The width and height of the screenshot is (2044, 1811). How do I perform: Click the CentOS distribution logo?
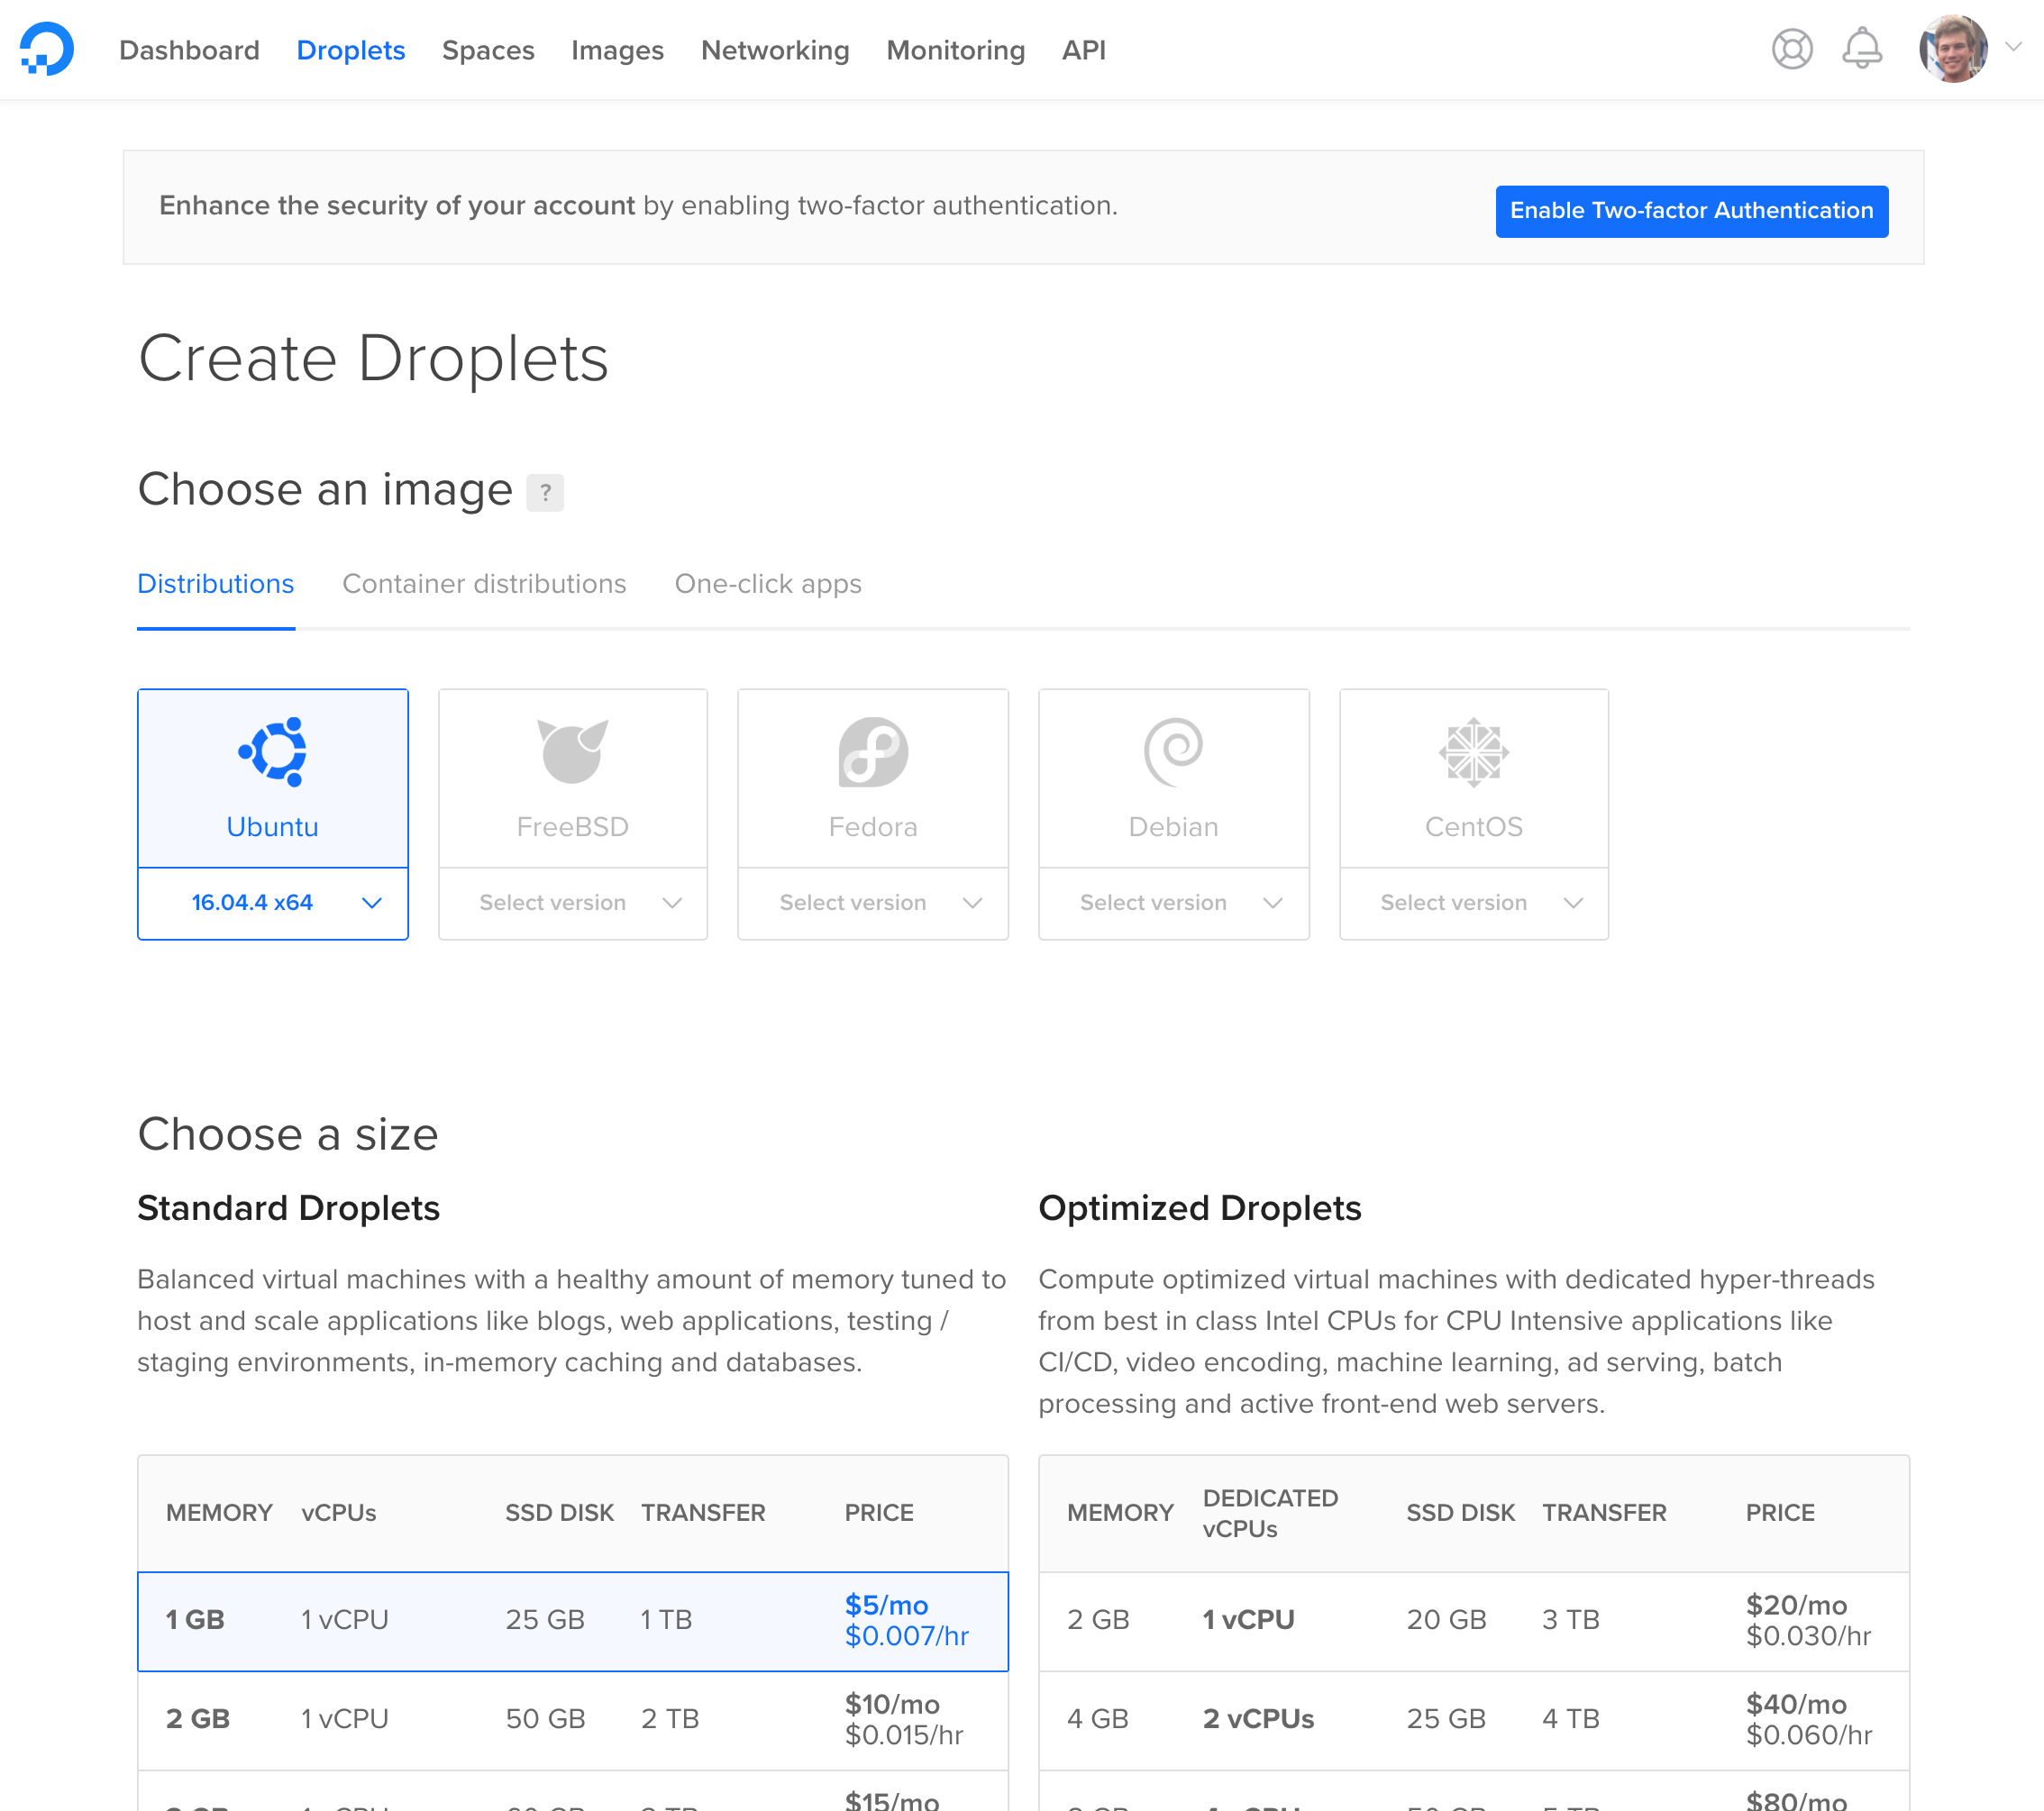click(x=1473, y=753)
